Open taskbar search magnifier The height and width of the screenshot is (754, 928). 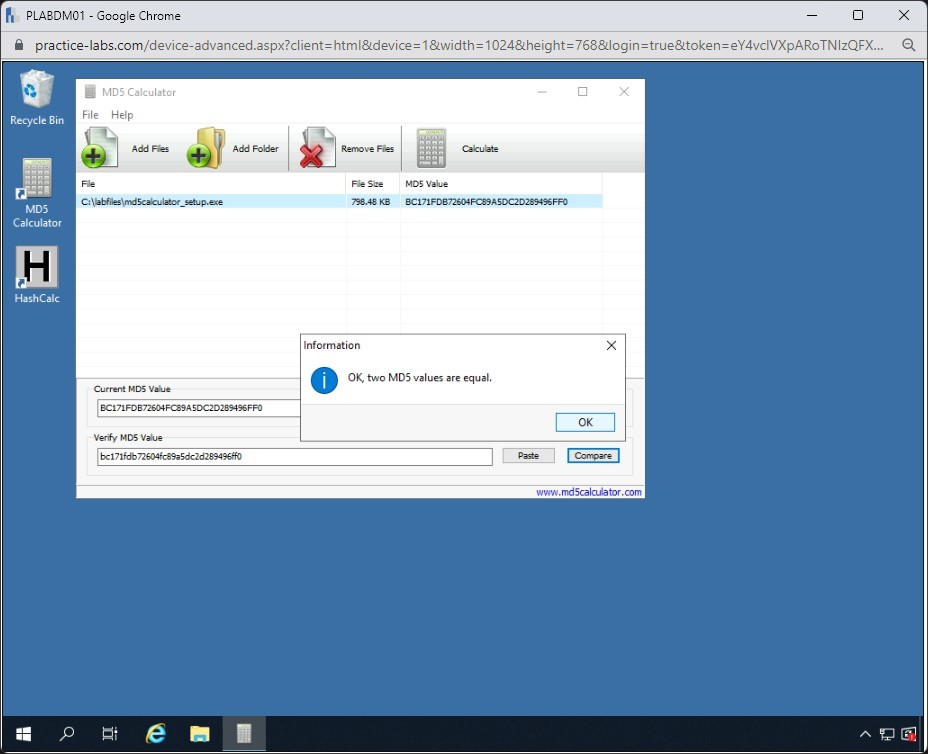[67, 734]
